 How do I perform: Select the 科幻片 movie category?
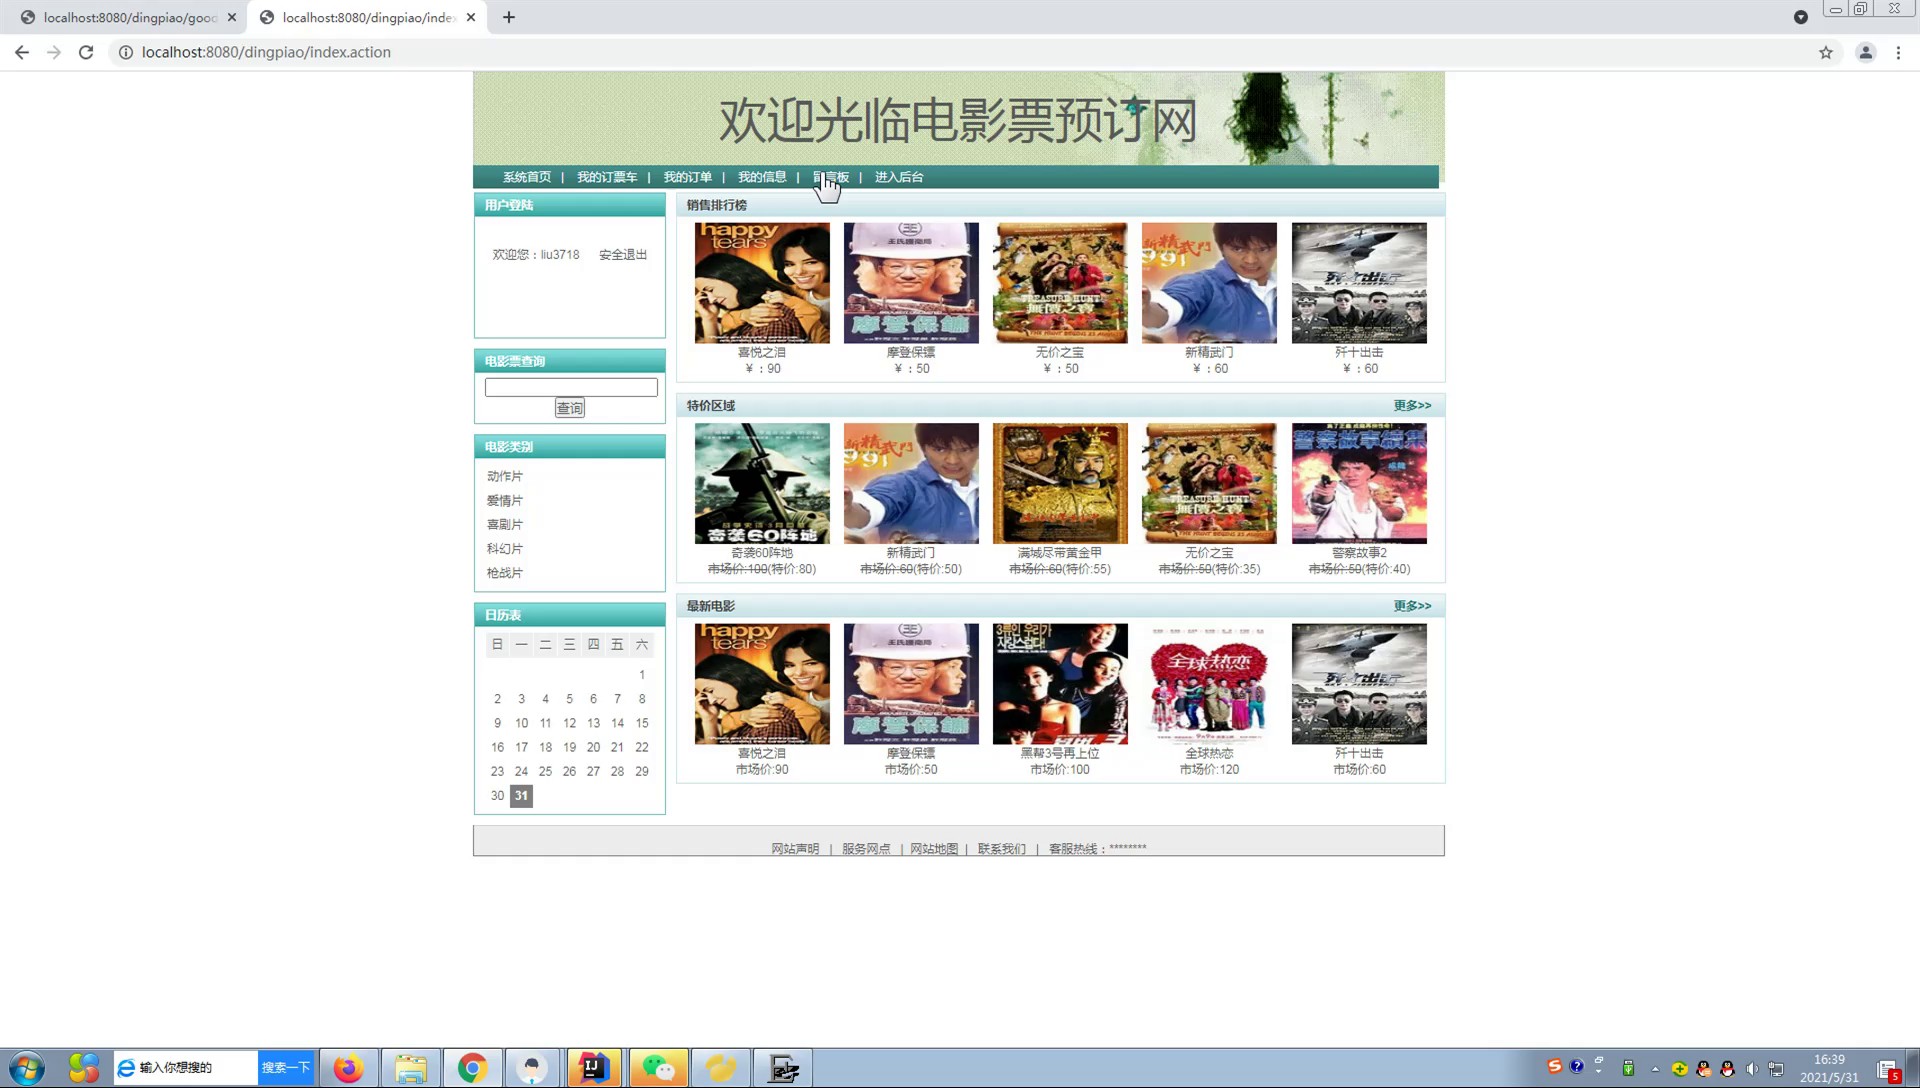click(505, 549)
